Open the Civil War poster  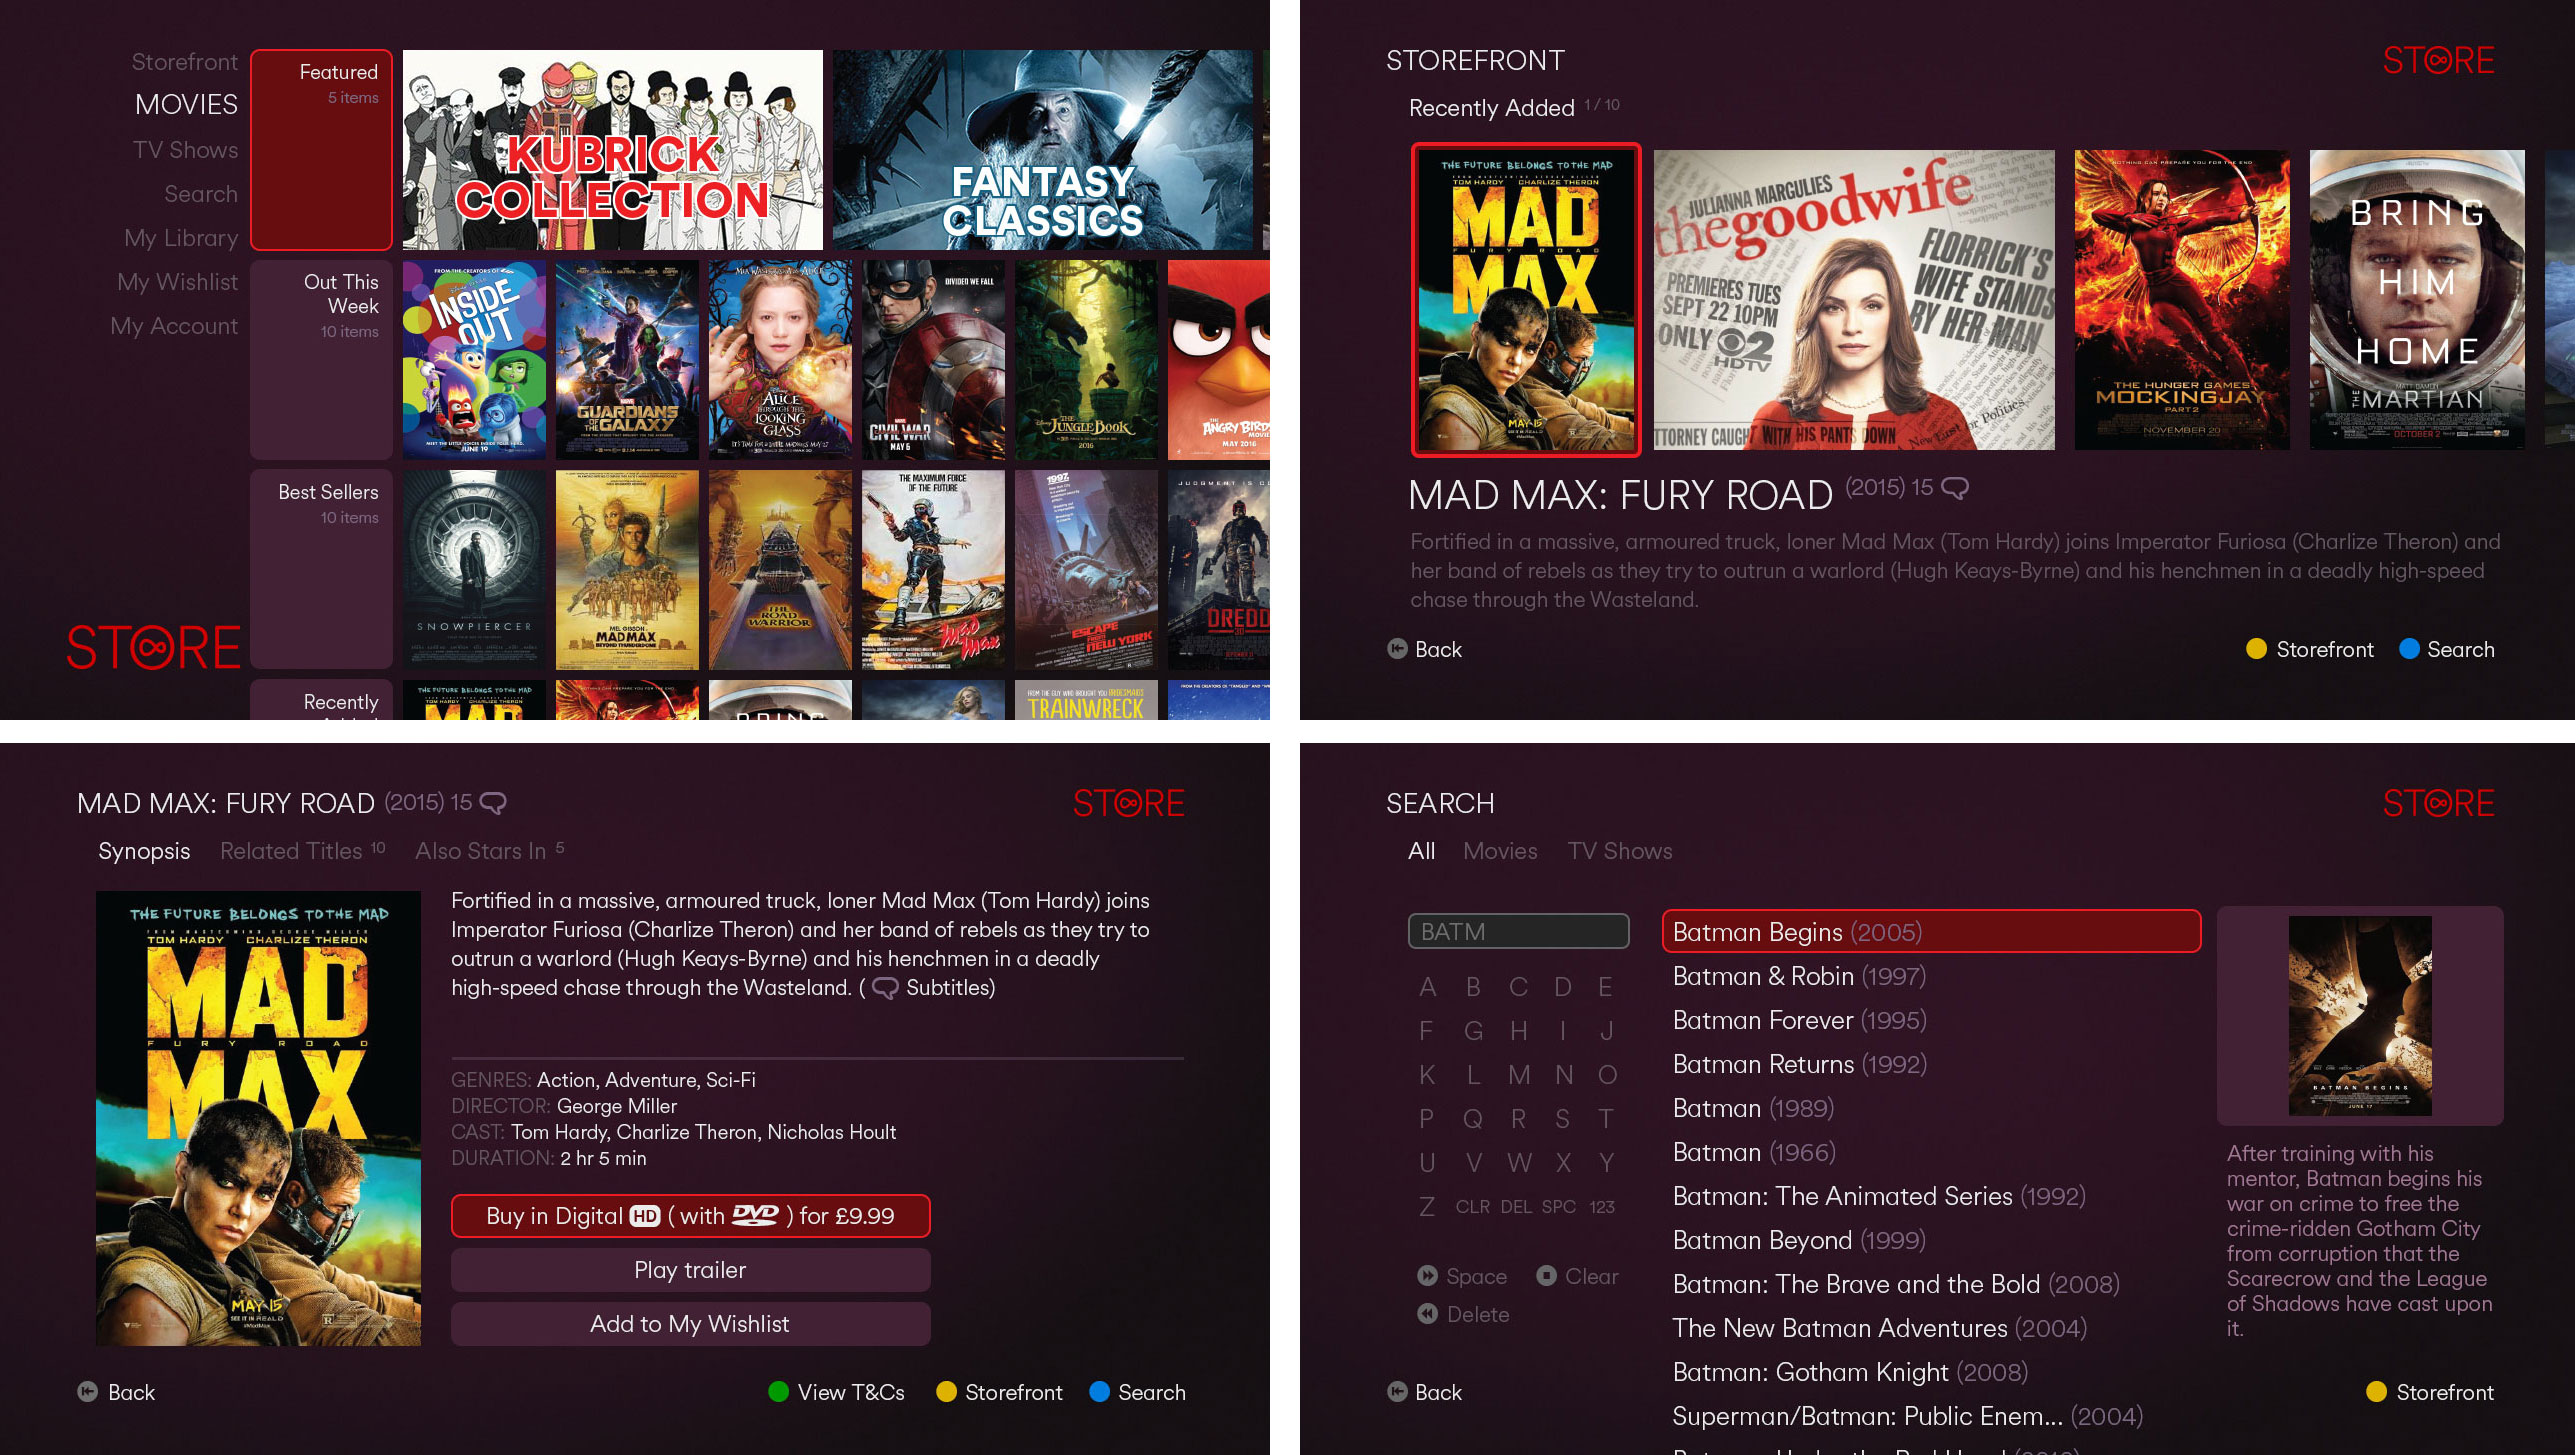click(x=933, y=360)
